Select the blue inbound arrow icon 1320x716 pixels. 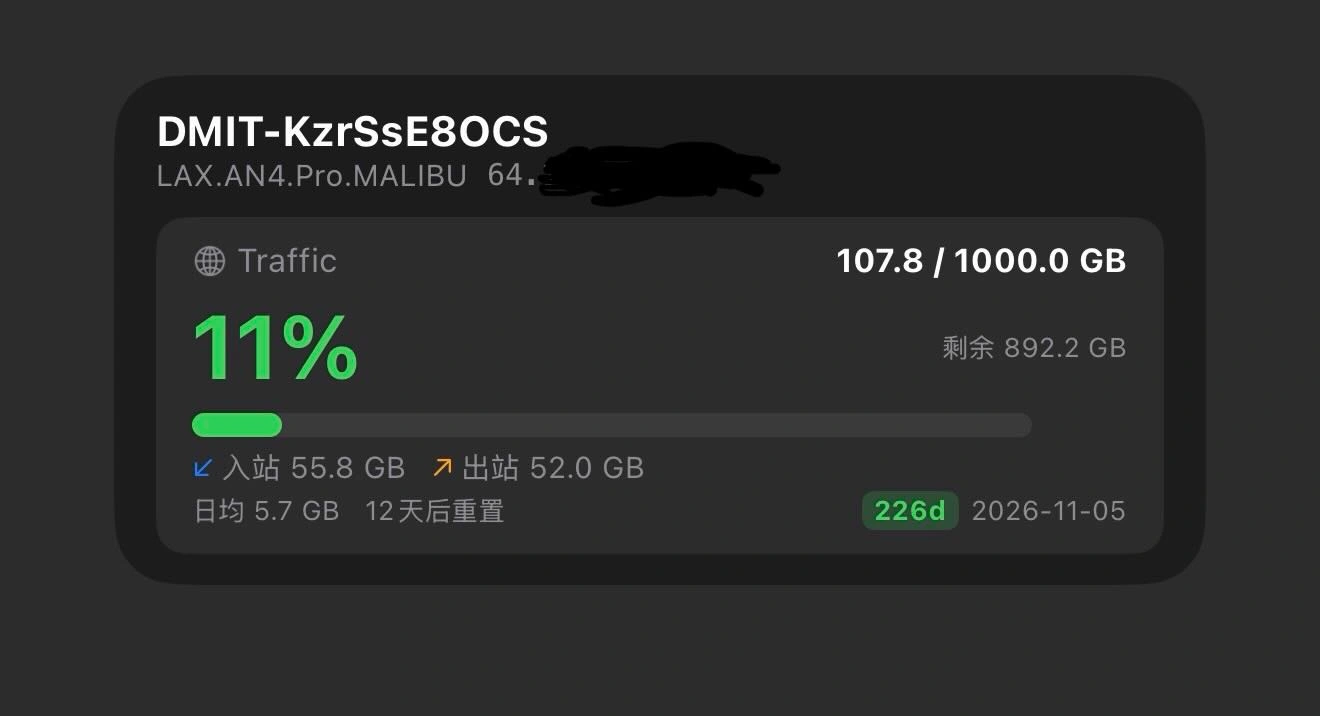pyautogui.click(x=205, y=467)
